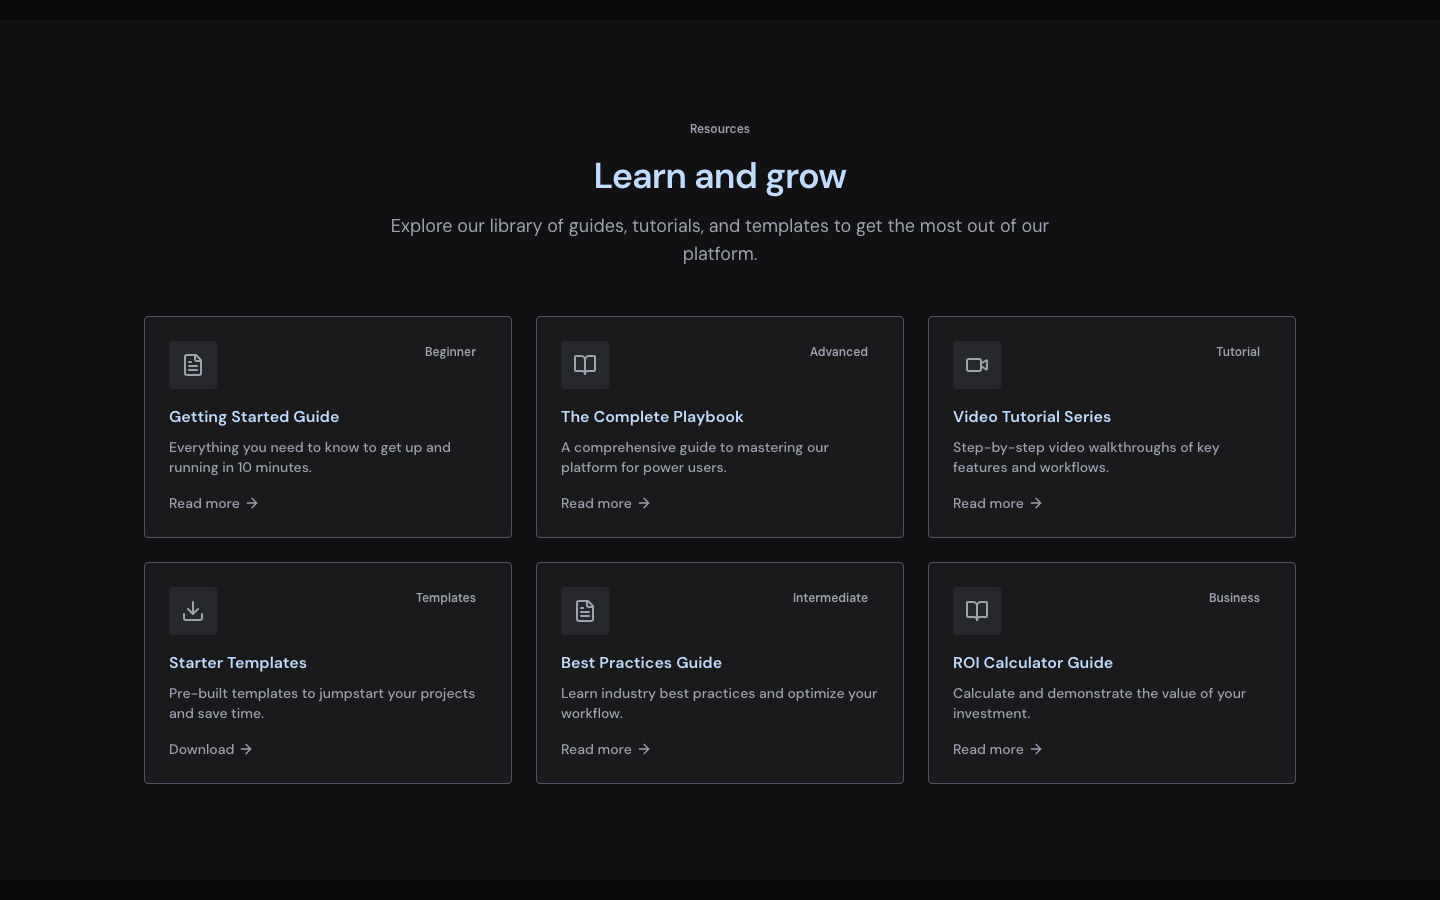Open the Getting Started Guide via Read more
Image resolution: width=1440 pixels, height=900 pixels.
(204, 503)
